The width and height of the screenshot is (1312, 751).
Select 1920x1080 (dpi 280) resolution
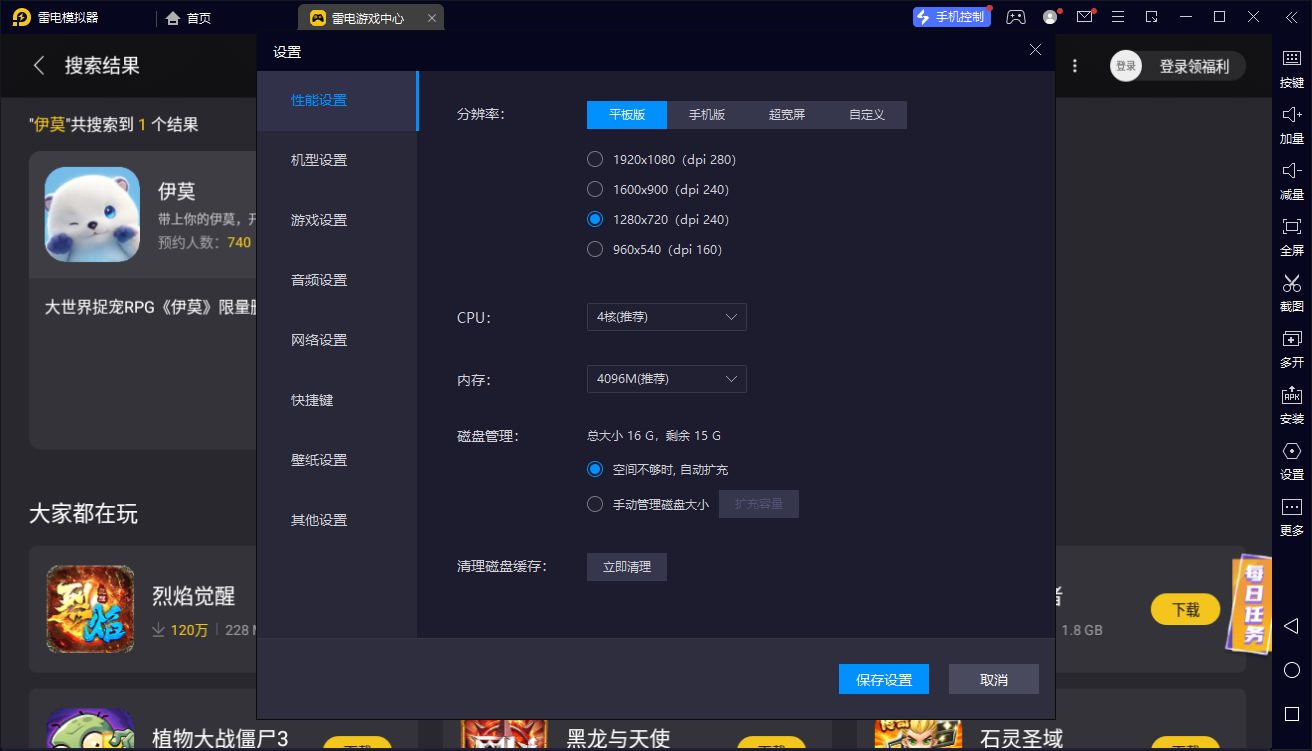pyautogui.click(x=595, y=159)
